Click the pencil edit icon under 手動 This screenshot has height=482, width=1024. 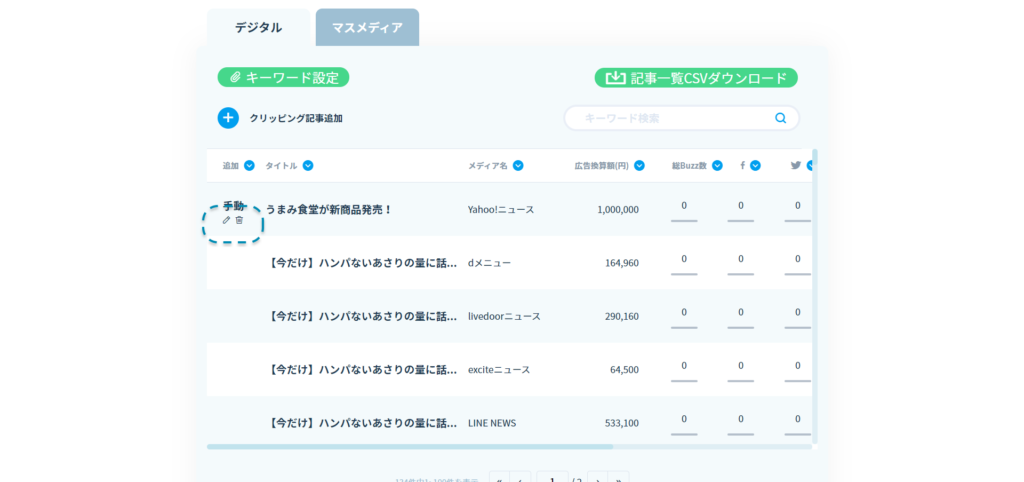(x=226, y=220)
